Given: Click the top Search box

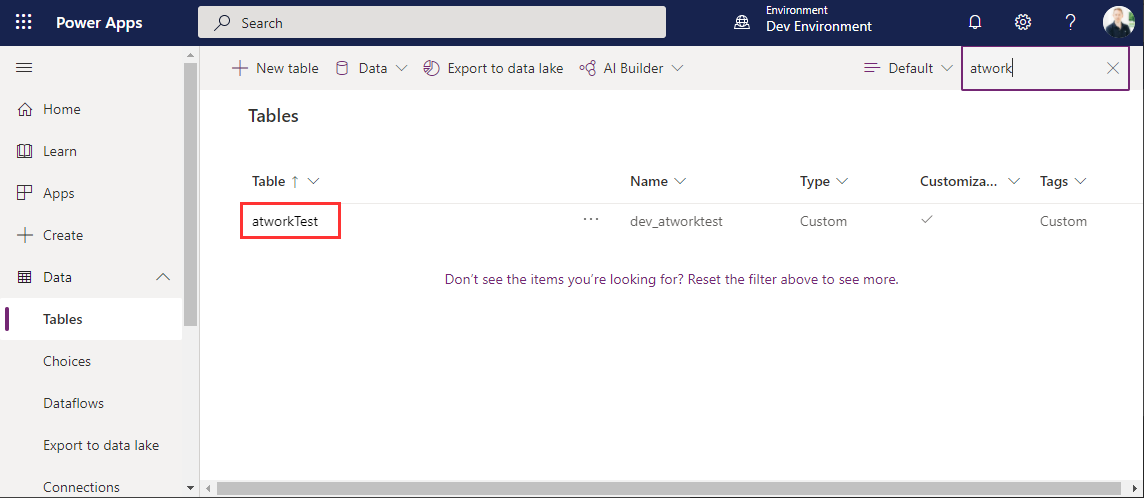Looking at the screenshot, I should click(x=432, y=22).
